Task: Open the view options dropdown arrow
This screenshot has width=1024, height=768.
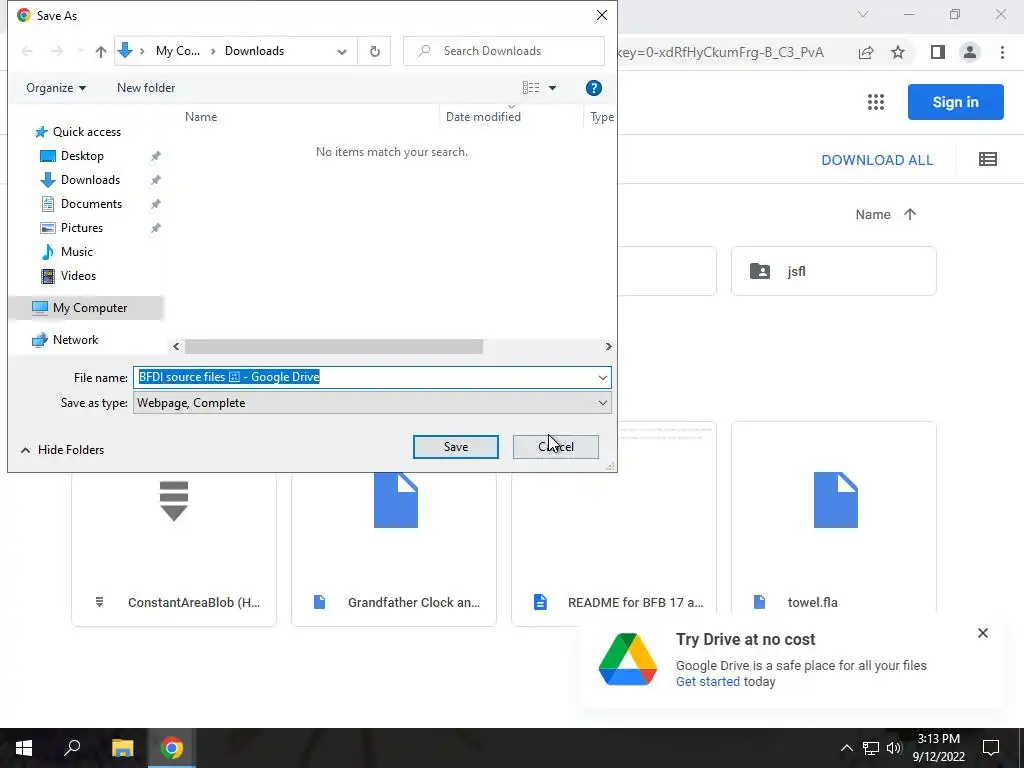Action: point(552,88)
